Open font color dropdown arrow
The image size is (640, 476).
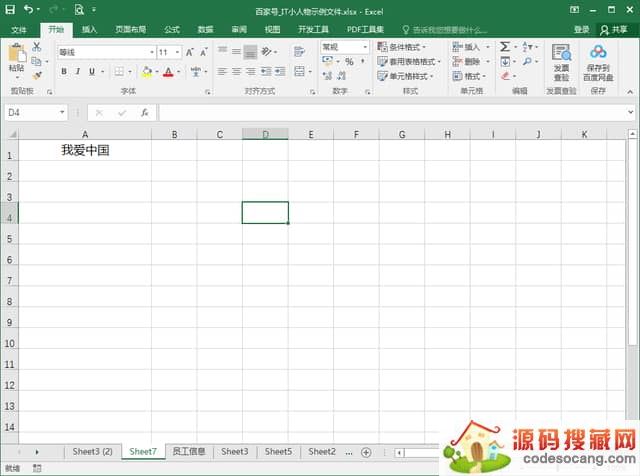[178, 72]
